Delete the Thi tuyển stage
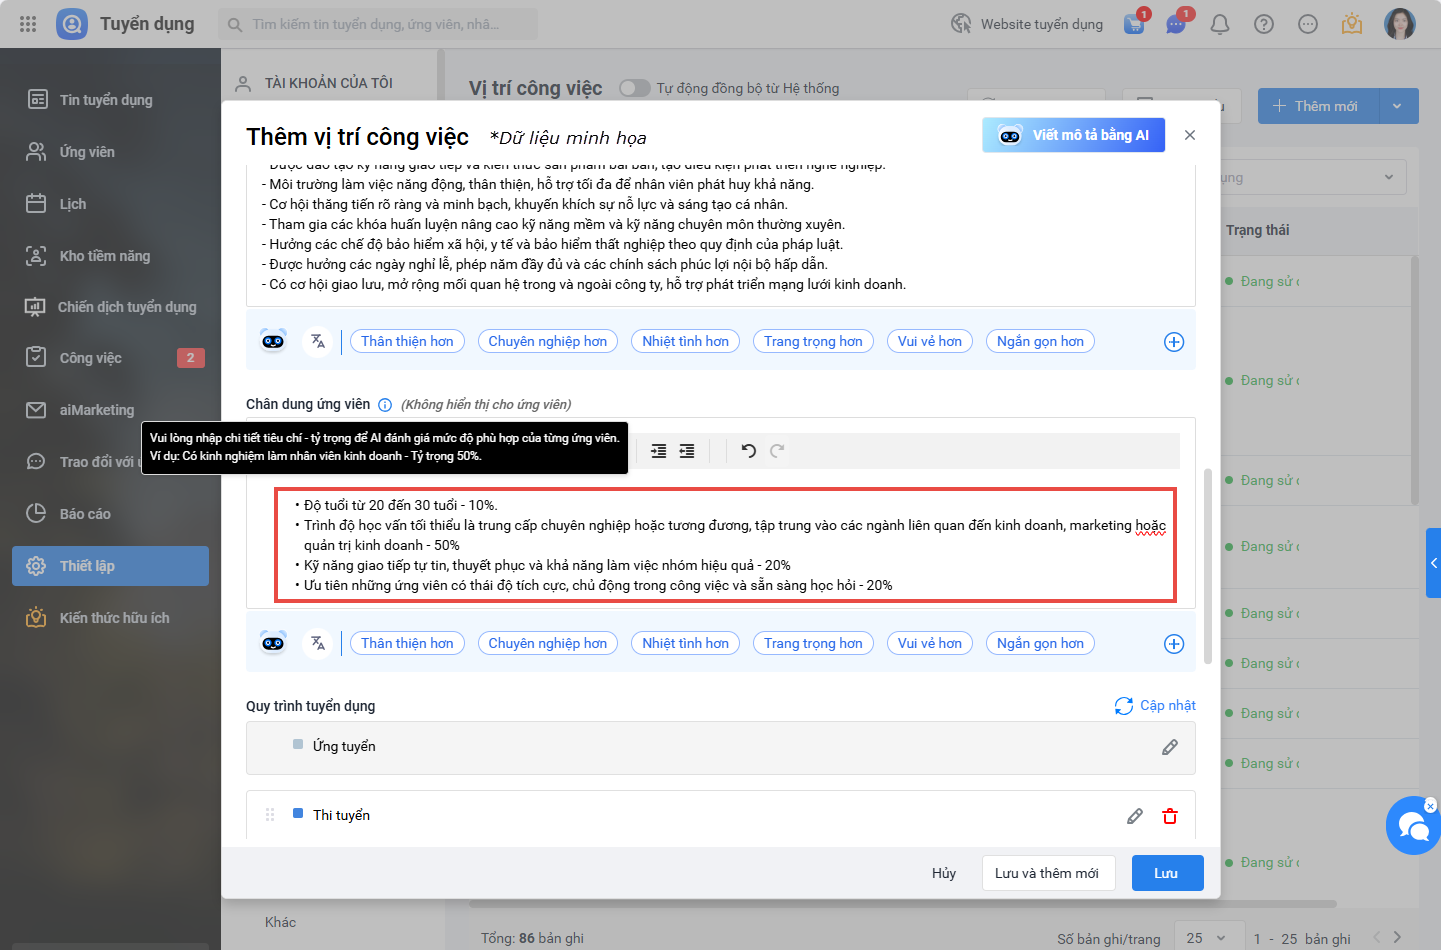1441x950 pixels. pos(1169,816)
